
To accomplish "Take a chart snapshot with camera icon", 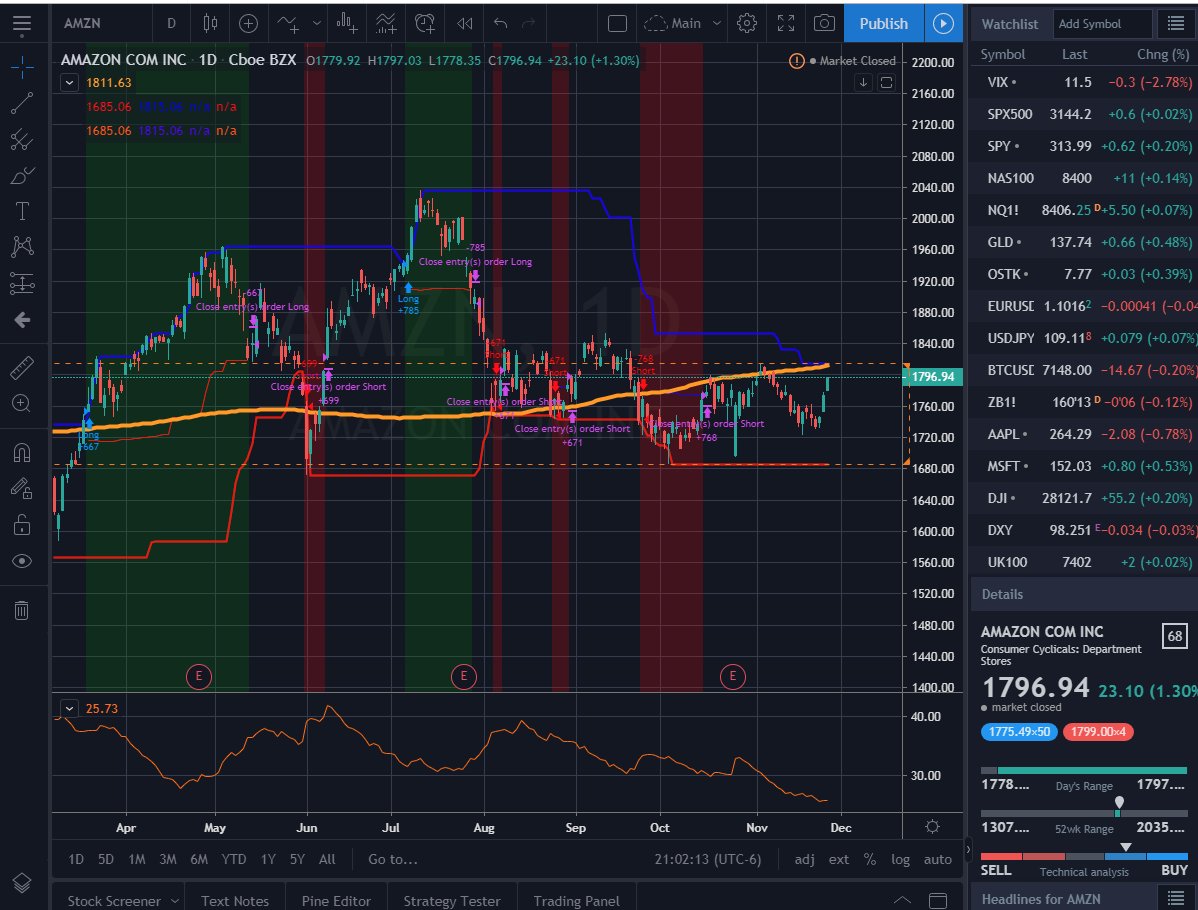I will coord(824,24).
